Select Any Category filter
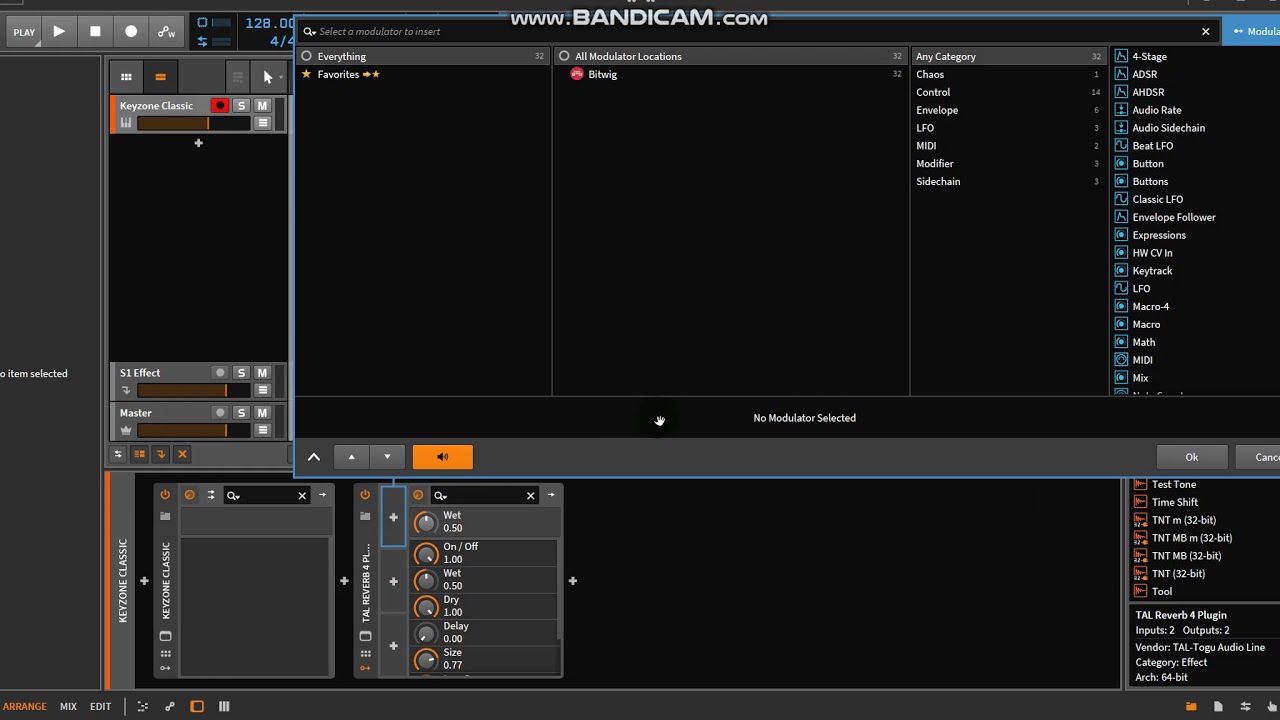 [1008, 57]
